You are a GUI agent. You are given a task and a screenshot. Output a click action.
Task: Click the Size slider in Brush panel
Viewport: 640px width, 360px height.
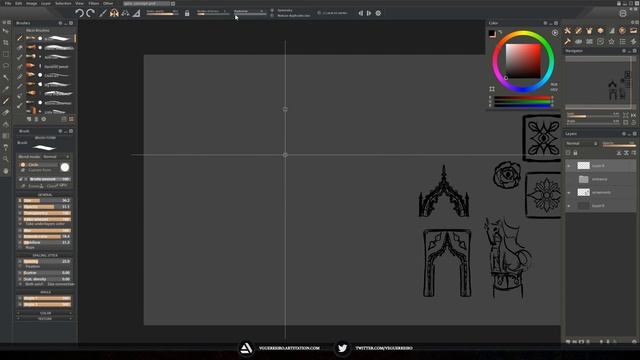pos(47,200)
